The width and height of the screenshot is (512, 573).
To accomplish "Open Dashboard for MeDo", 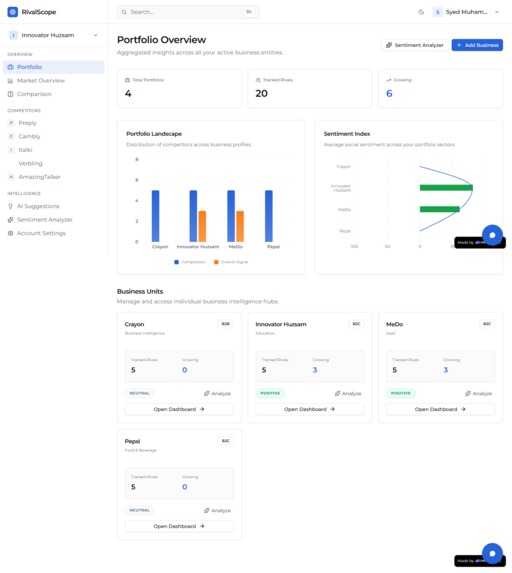I will [x=440, y=409].
